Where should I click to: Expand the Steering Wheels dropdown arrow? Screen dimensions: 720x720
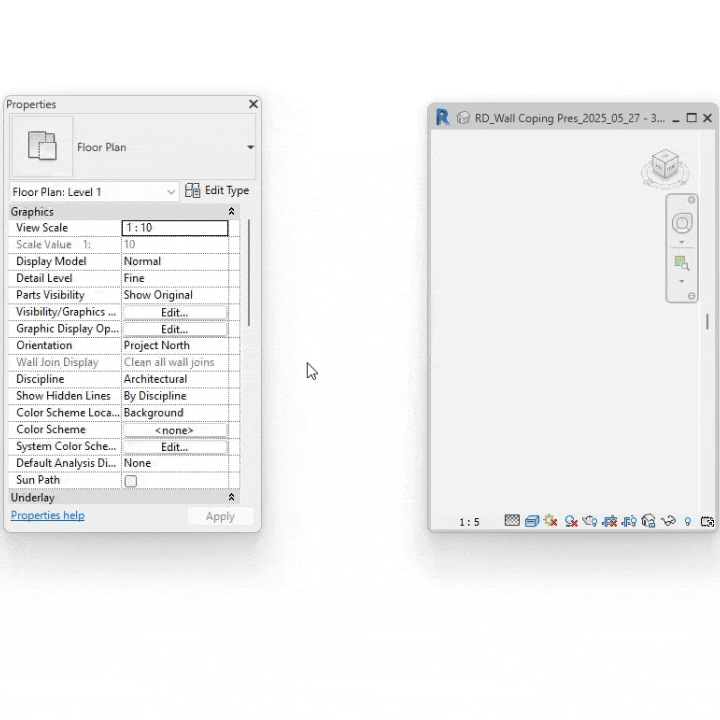(x=682, y=242)
